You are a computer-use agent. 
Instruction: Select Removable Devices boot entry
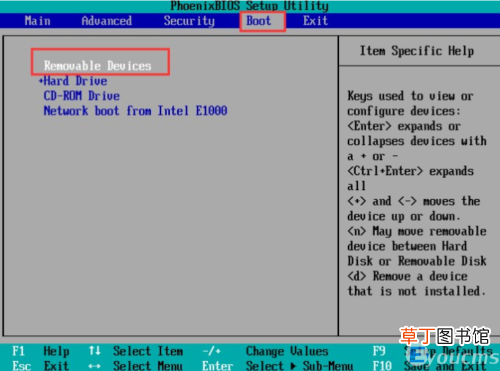98,66
